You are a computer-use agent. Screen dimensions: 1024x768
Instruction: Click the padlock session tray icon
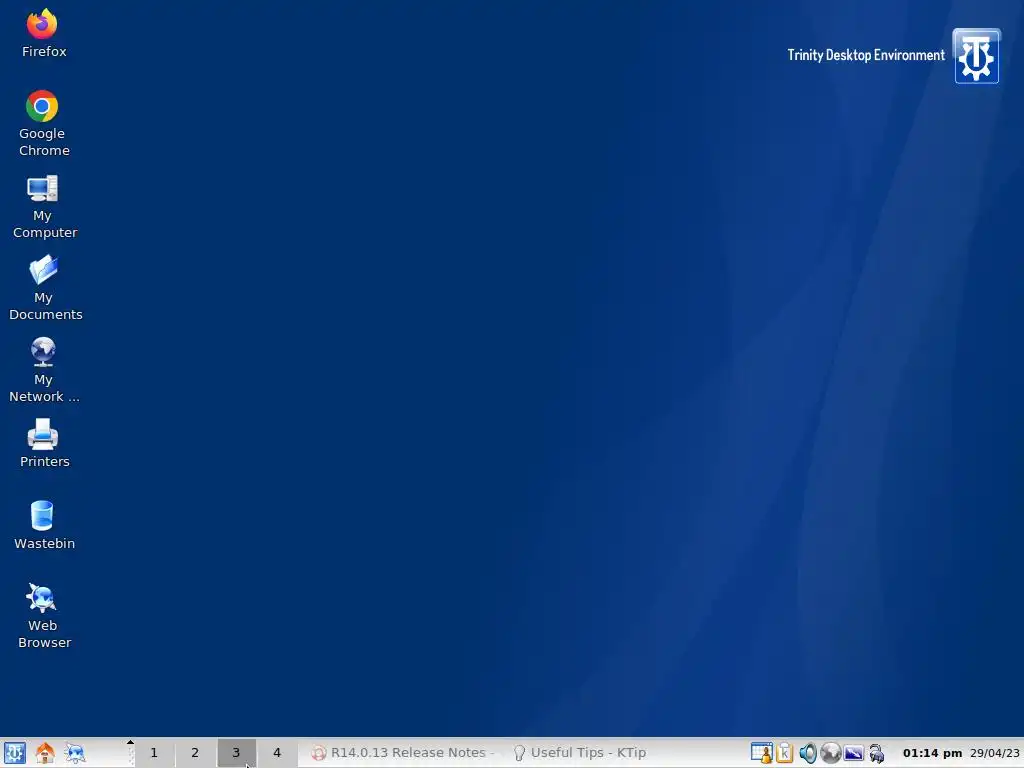point(876,753)
